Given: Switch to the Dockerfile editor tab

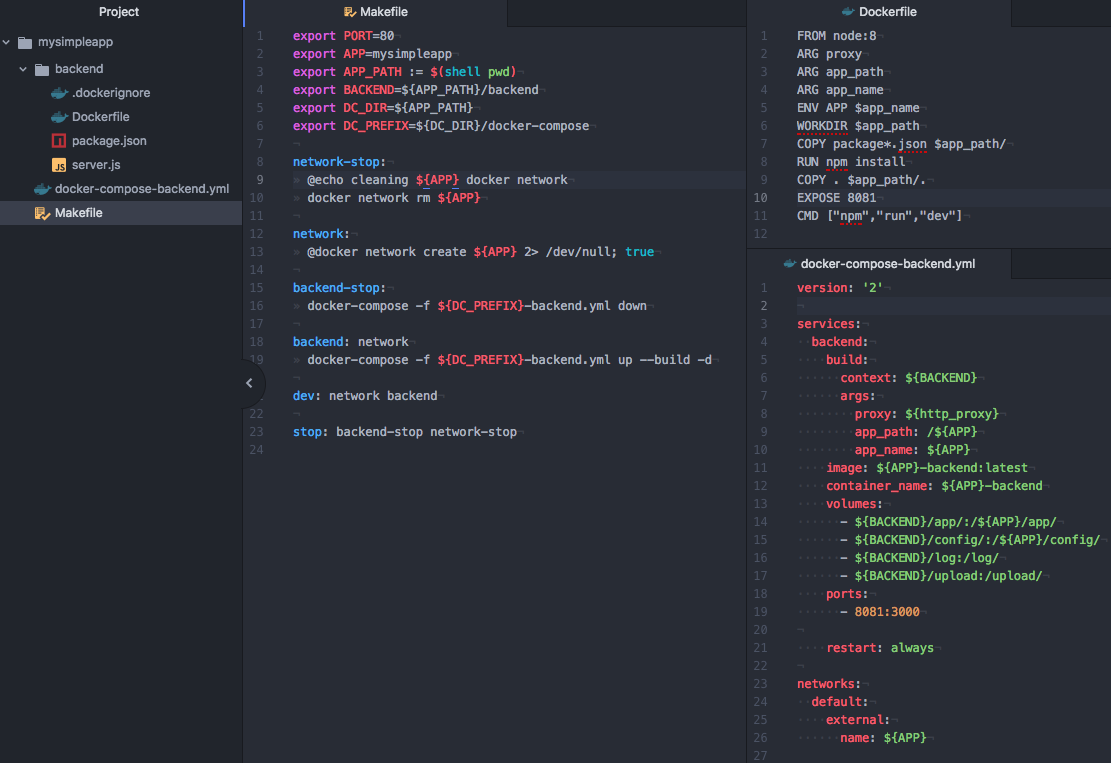Looking at the screenshot, I should (x=879, y=13).
